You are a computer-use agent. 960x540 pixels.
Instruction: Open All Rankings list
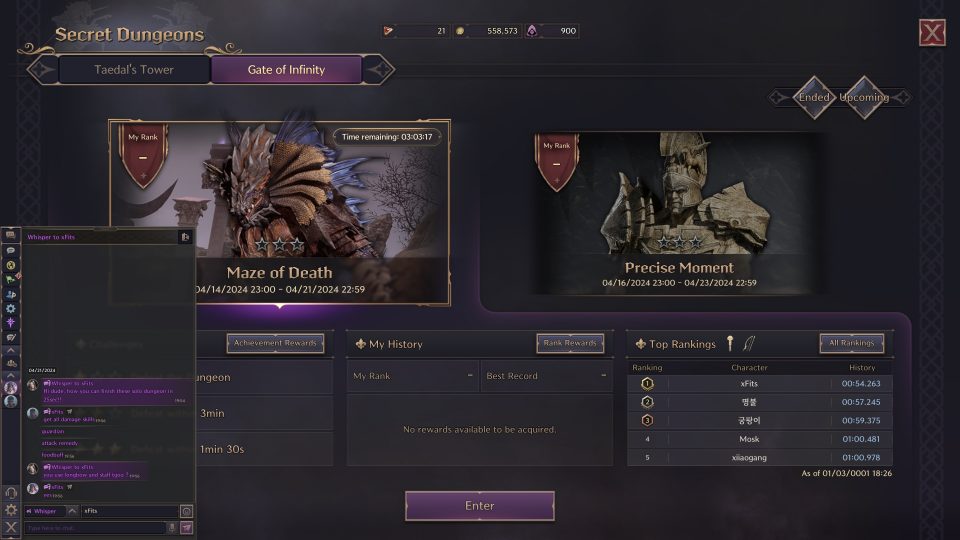tap(852, 343)
